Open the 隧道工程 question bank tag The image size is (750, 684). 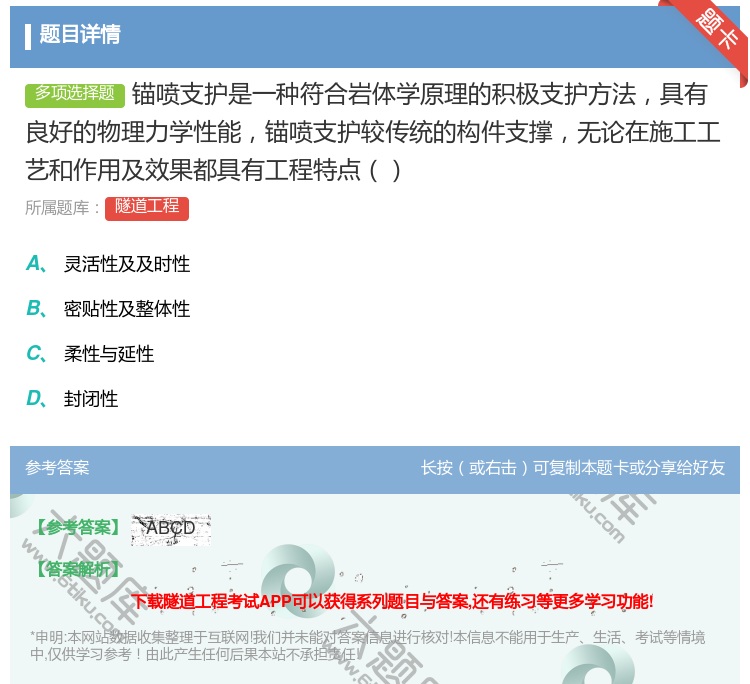point(147,208)
